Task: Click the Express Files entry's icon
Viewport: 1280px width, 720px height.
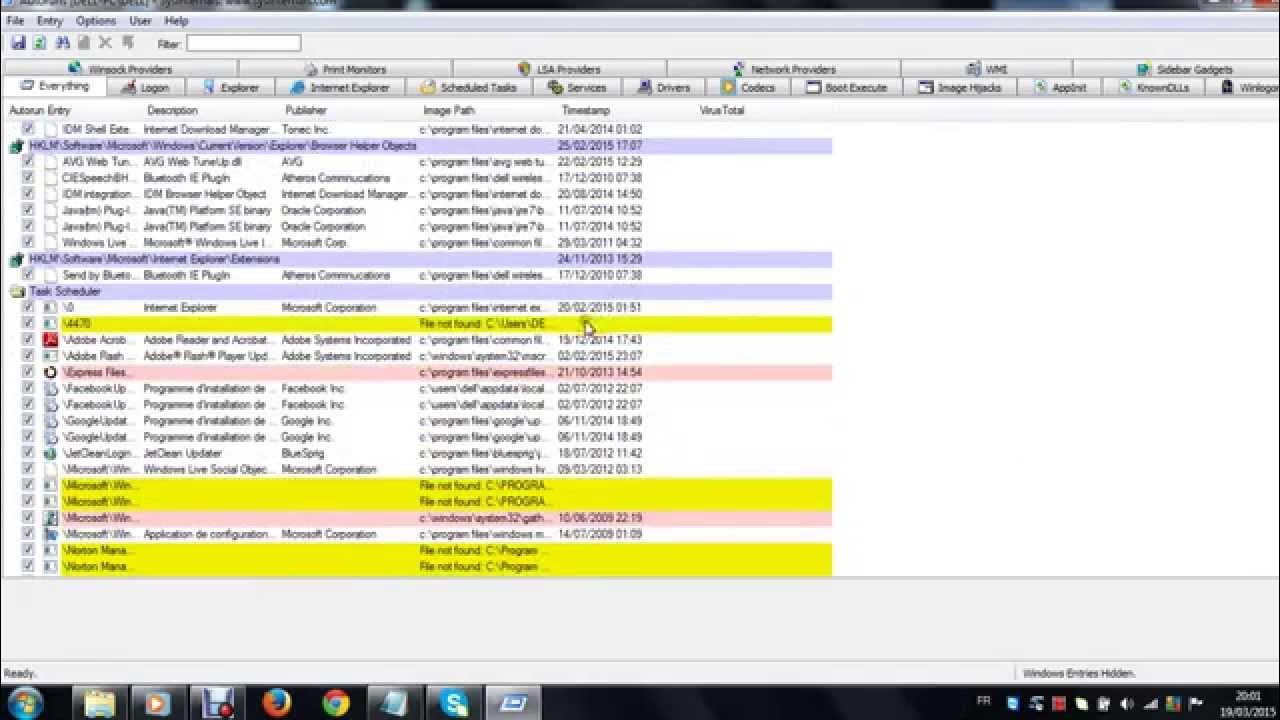Action: point(51,372)
